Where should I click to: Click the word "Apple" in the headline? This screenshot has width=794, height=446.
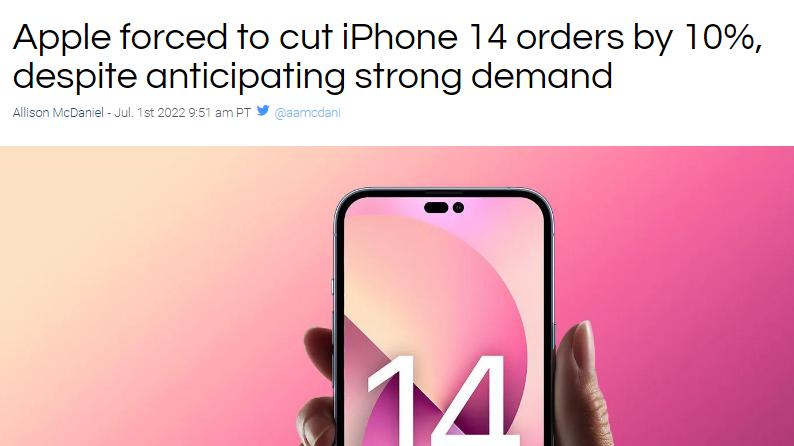pos(62,38)
